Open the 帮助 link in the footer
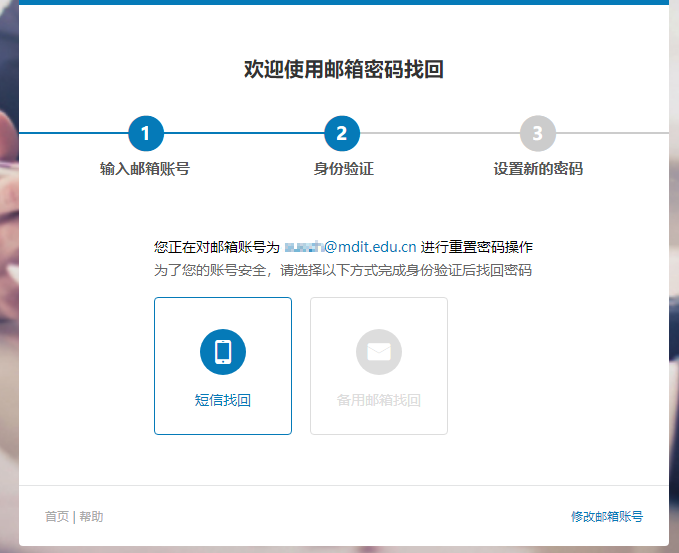This screenshot has width=679, height=553. 91,517
